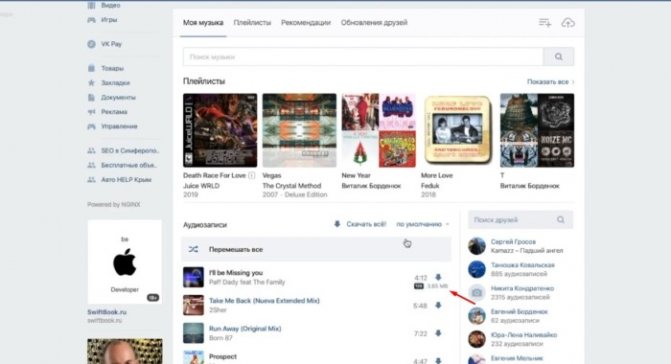671x364 pixels.
Task: Switch to the Рекомендации tab
Action: tap(306, 23)
